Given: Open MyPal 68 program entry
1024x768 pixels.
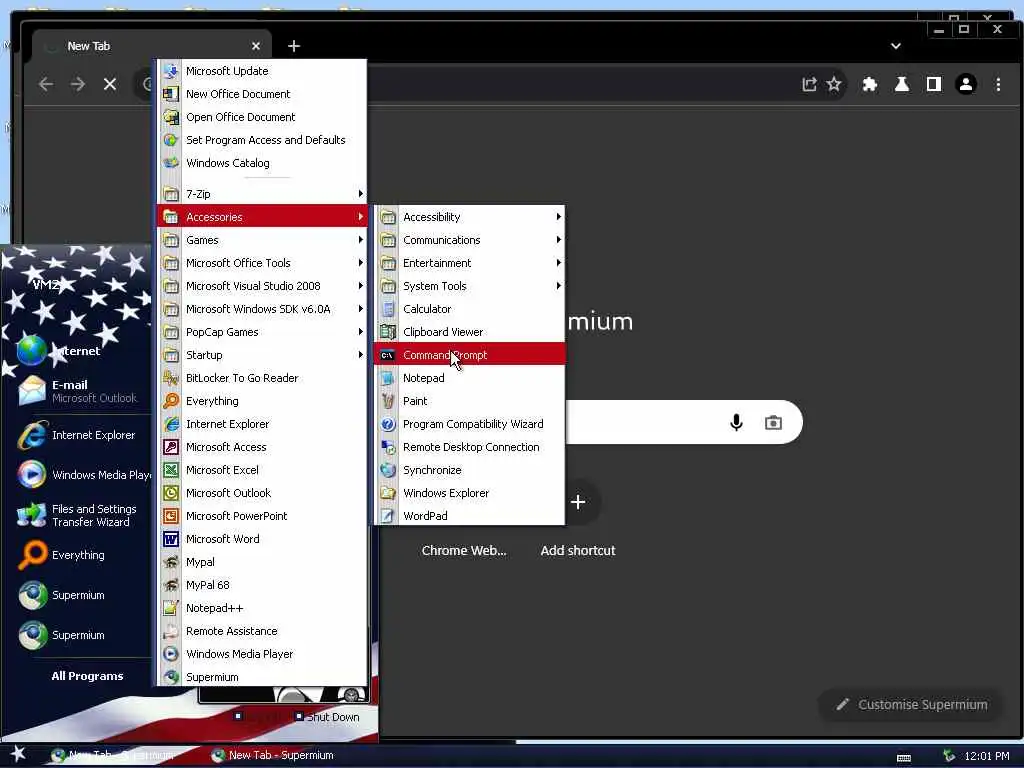Looking at the screenshot, I should [262, 584].
